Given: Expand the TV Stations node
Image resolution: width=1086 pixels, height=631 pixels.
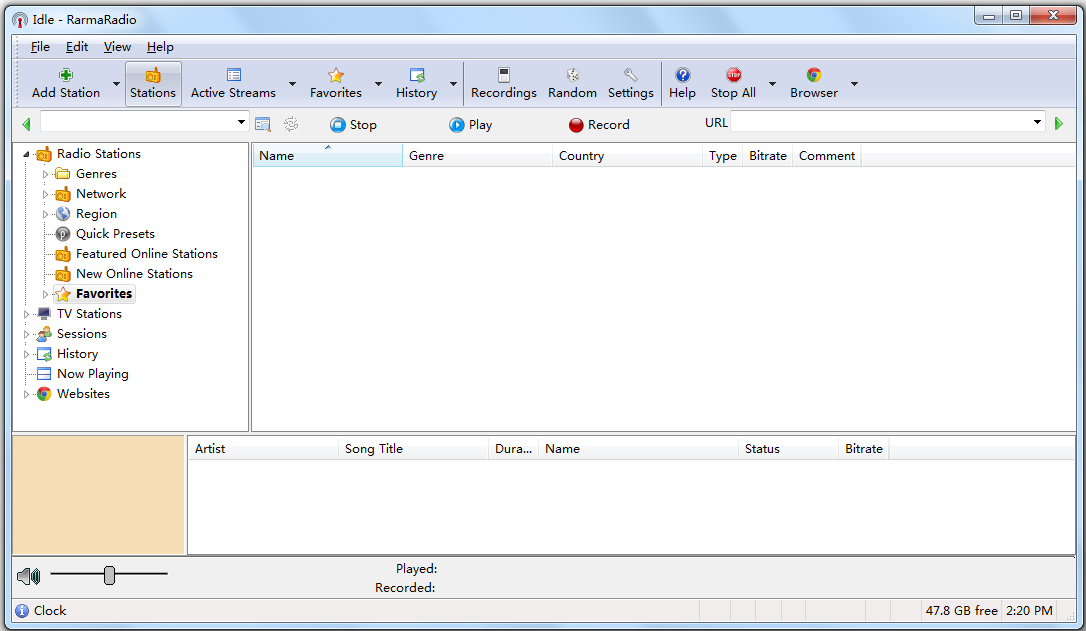Looking at the screenshot, I should 26,314.
